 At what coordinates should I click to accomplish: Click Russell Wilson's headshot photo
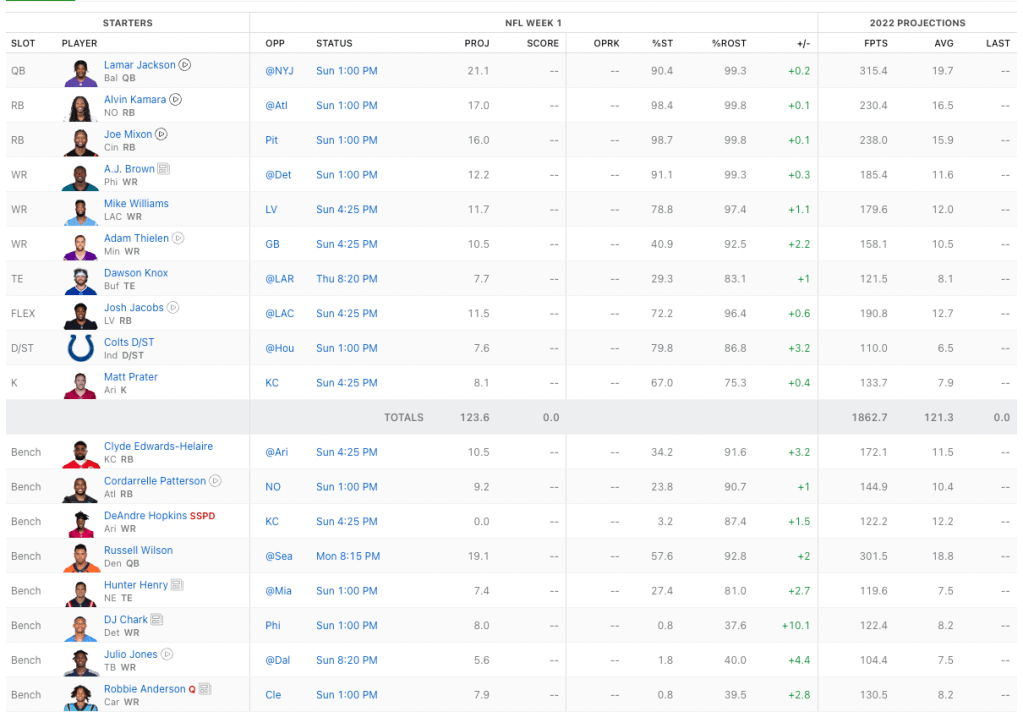[80, 556]
